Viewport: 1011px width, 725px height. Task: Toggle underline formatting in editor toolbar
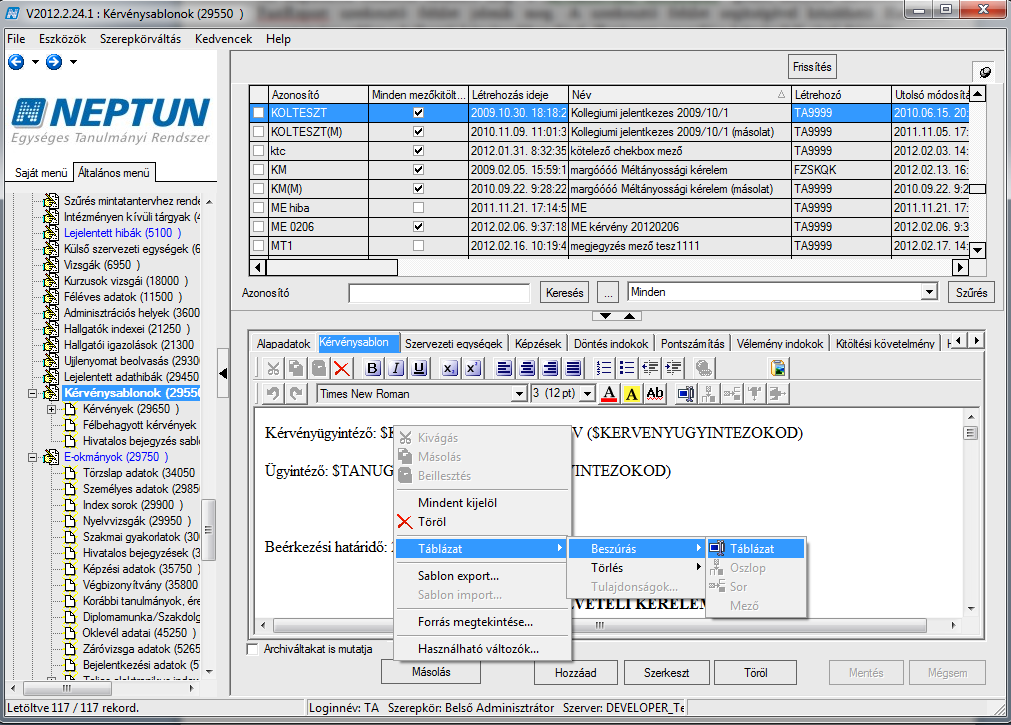coord(420,368)
